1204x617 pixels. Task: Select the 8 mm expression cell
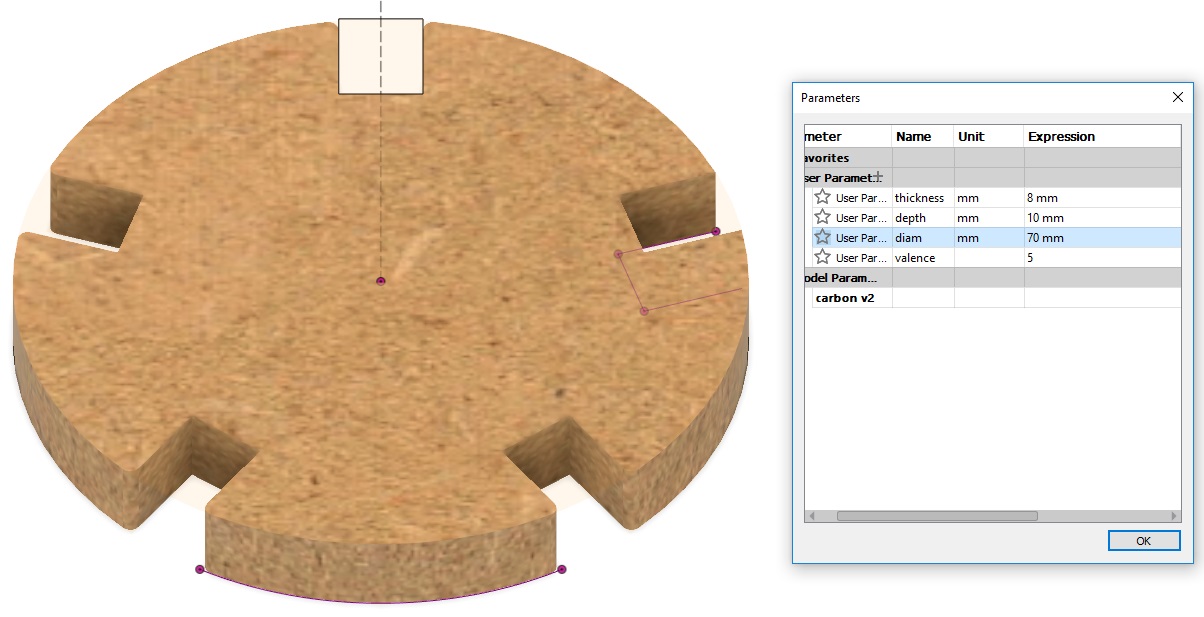click(1103, 198)
